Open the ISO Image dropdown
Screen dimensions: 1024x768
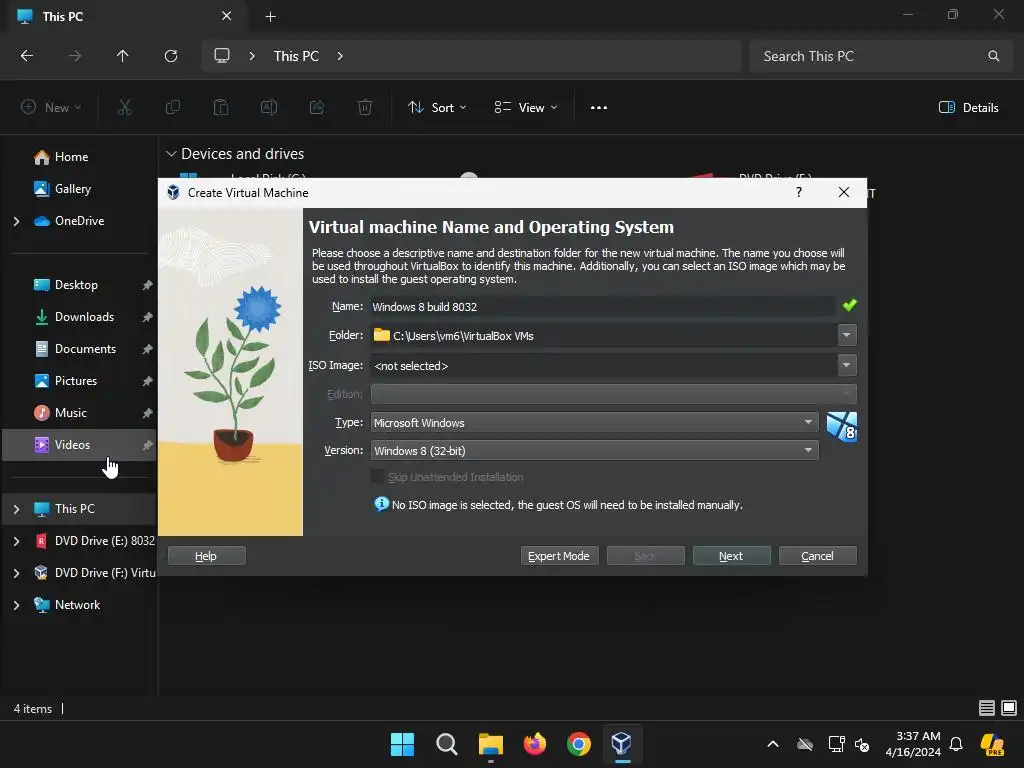point(846,365)
